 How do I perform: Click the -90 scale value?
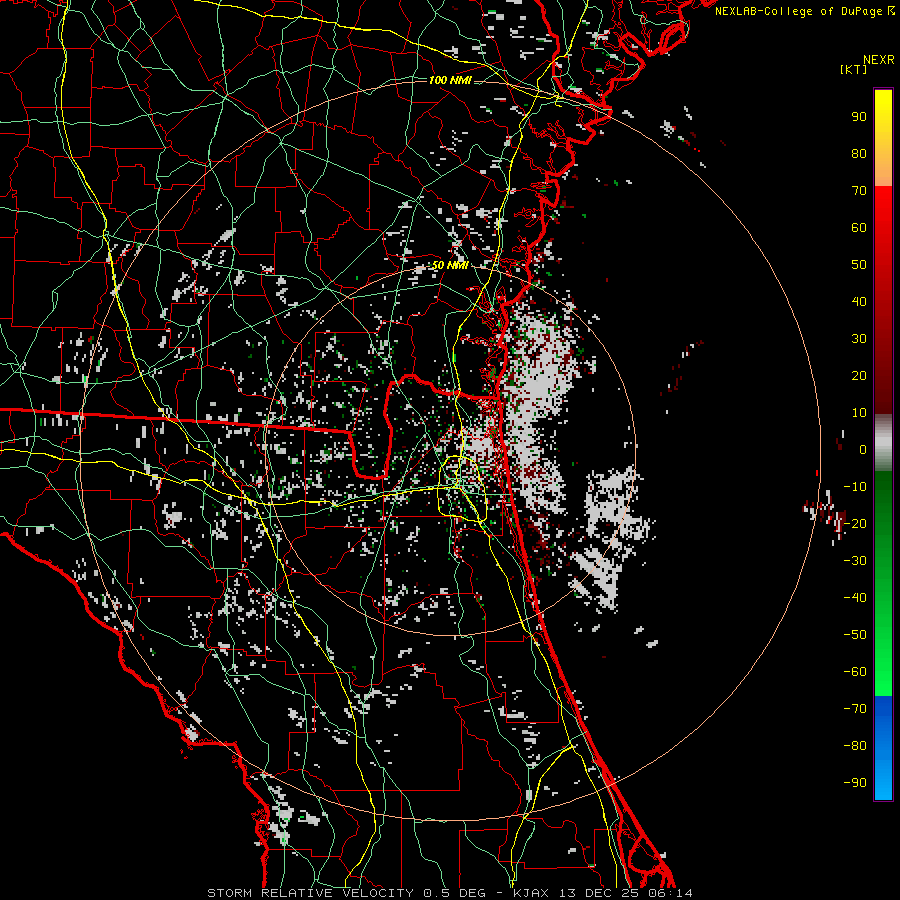(855, 783)
